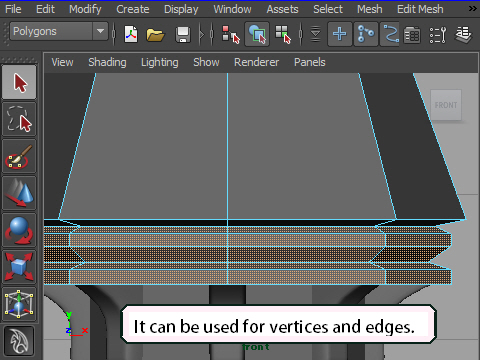The height and width of the screenshot is (360, 480).
Task: Select by hierarchy mode icon
Action: click(231, 34)
